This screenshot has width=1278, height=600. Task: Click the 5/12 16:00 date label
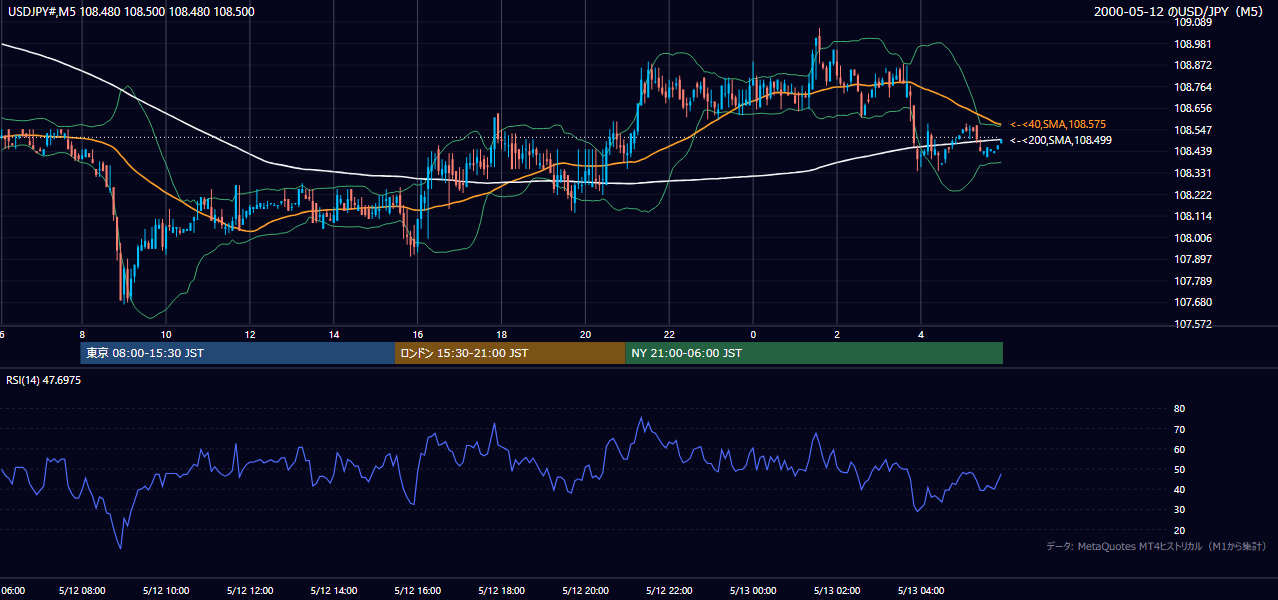click(x=418, y=591)
